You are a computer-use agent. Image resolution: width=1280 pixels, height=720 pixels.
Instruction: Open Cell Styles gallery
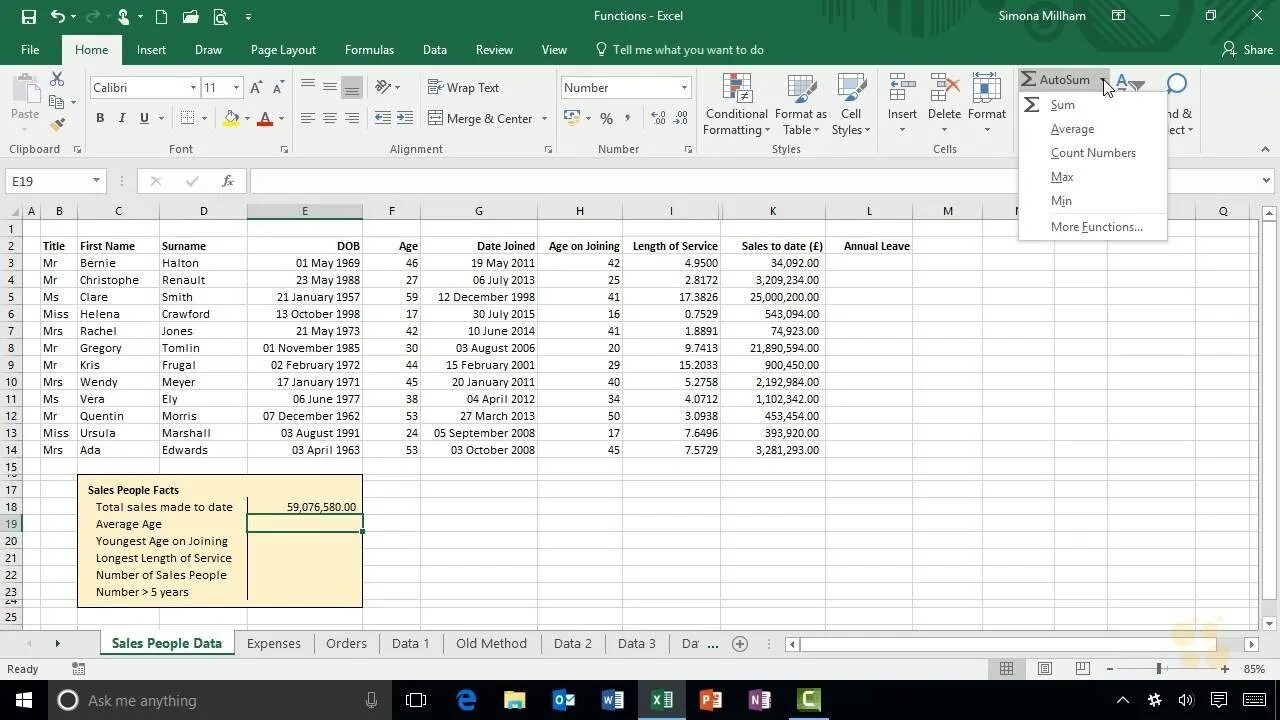851,105
